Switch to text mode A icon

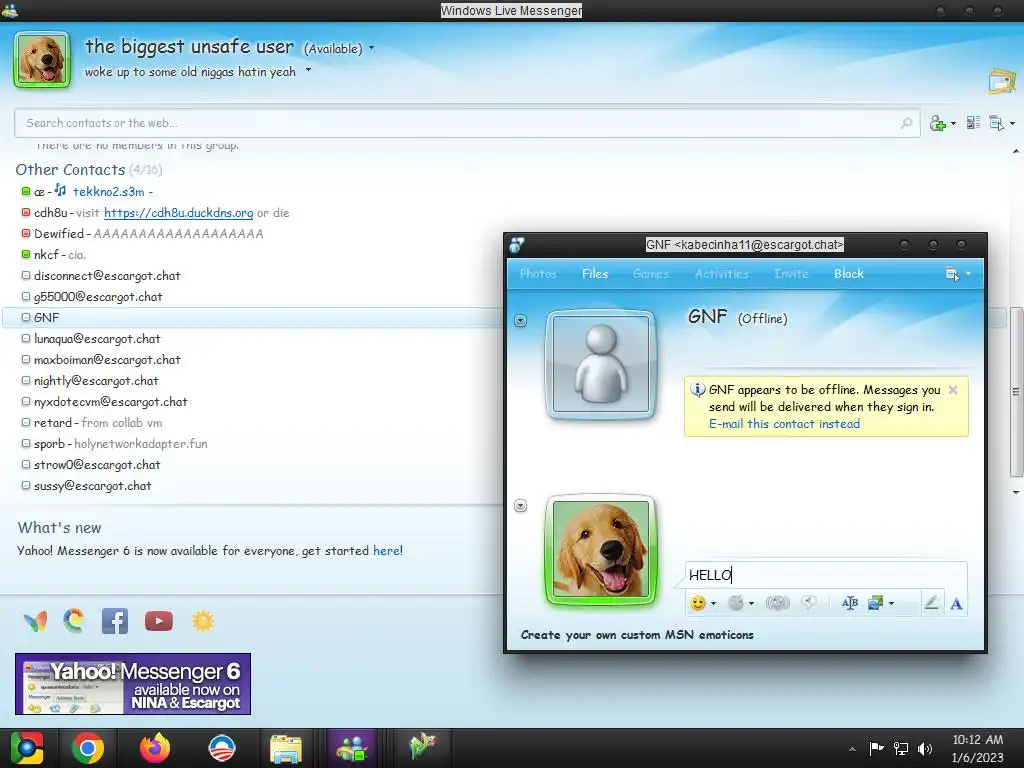[956, 603]
